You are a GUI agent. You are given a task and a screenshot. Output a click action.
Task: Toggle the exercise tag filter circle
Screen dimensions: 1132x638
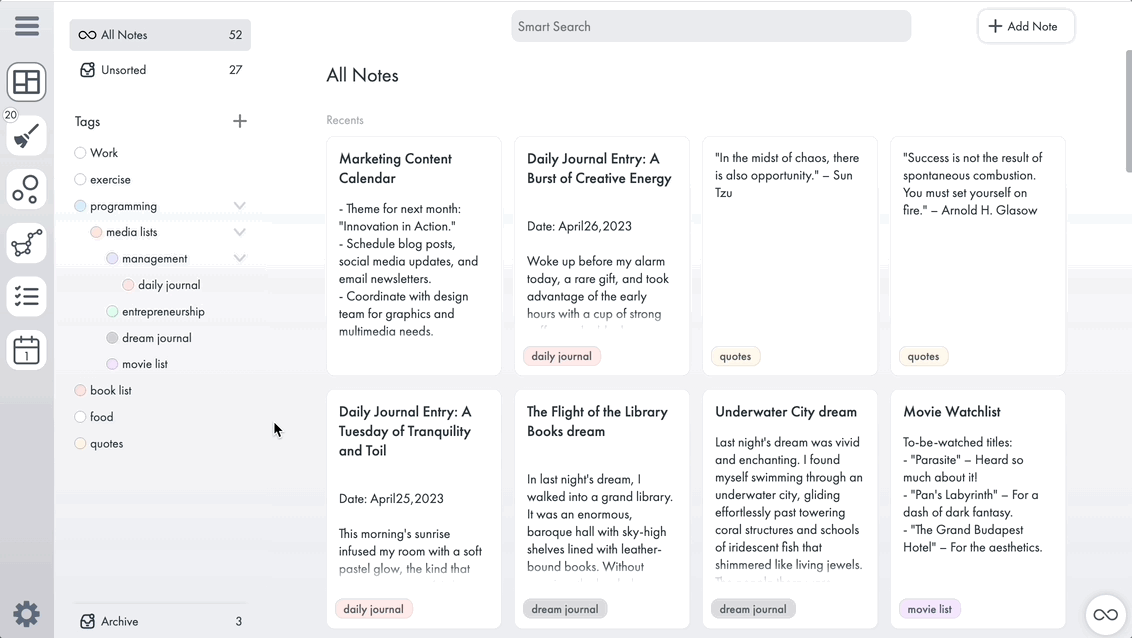tap(79, 180)
